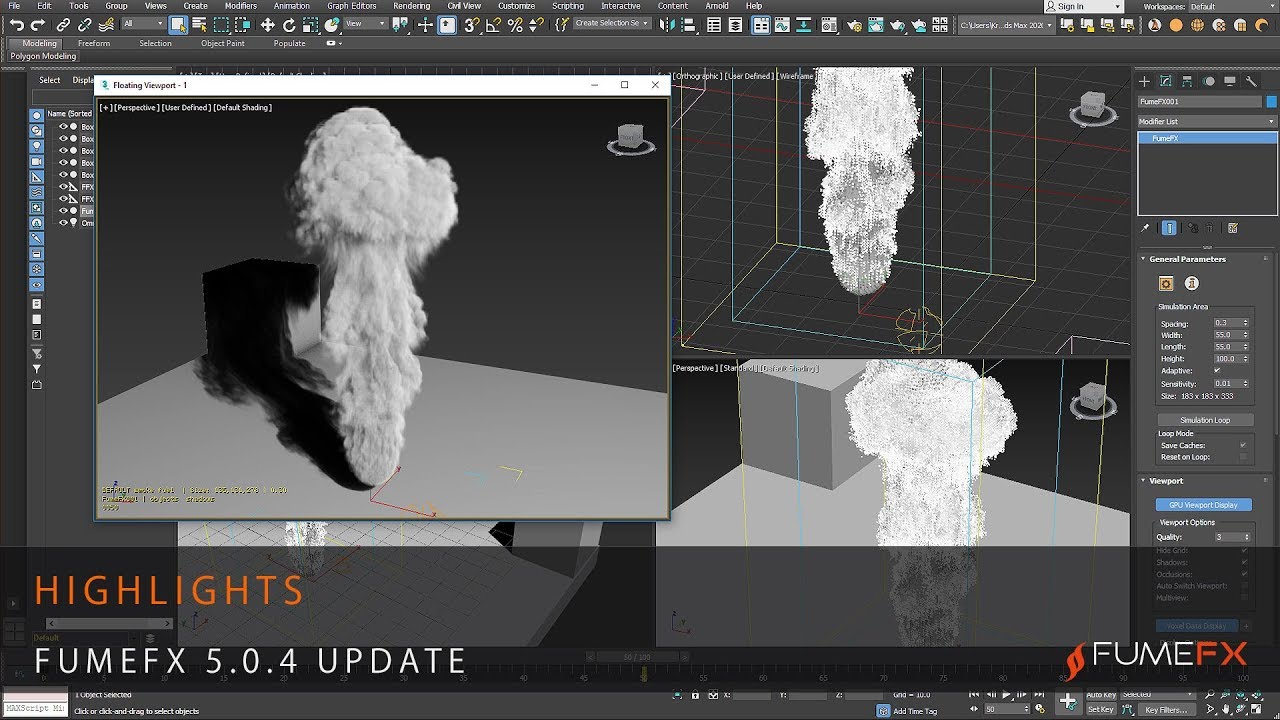This screenshot has width=1280, height=720.
Task: Open the Modify tab in command panel
Action: click(x=1166, y=81)
